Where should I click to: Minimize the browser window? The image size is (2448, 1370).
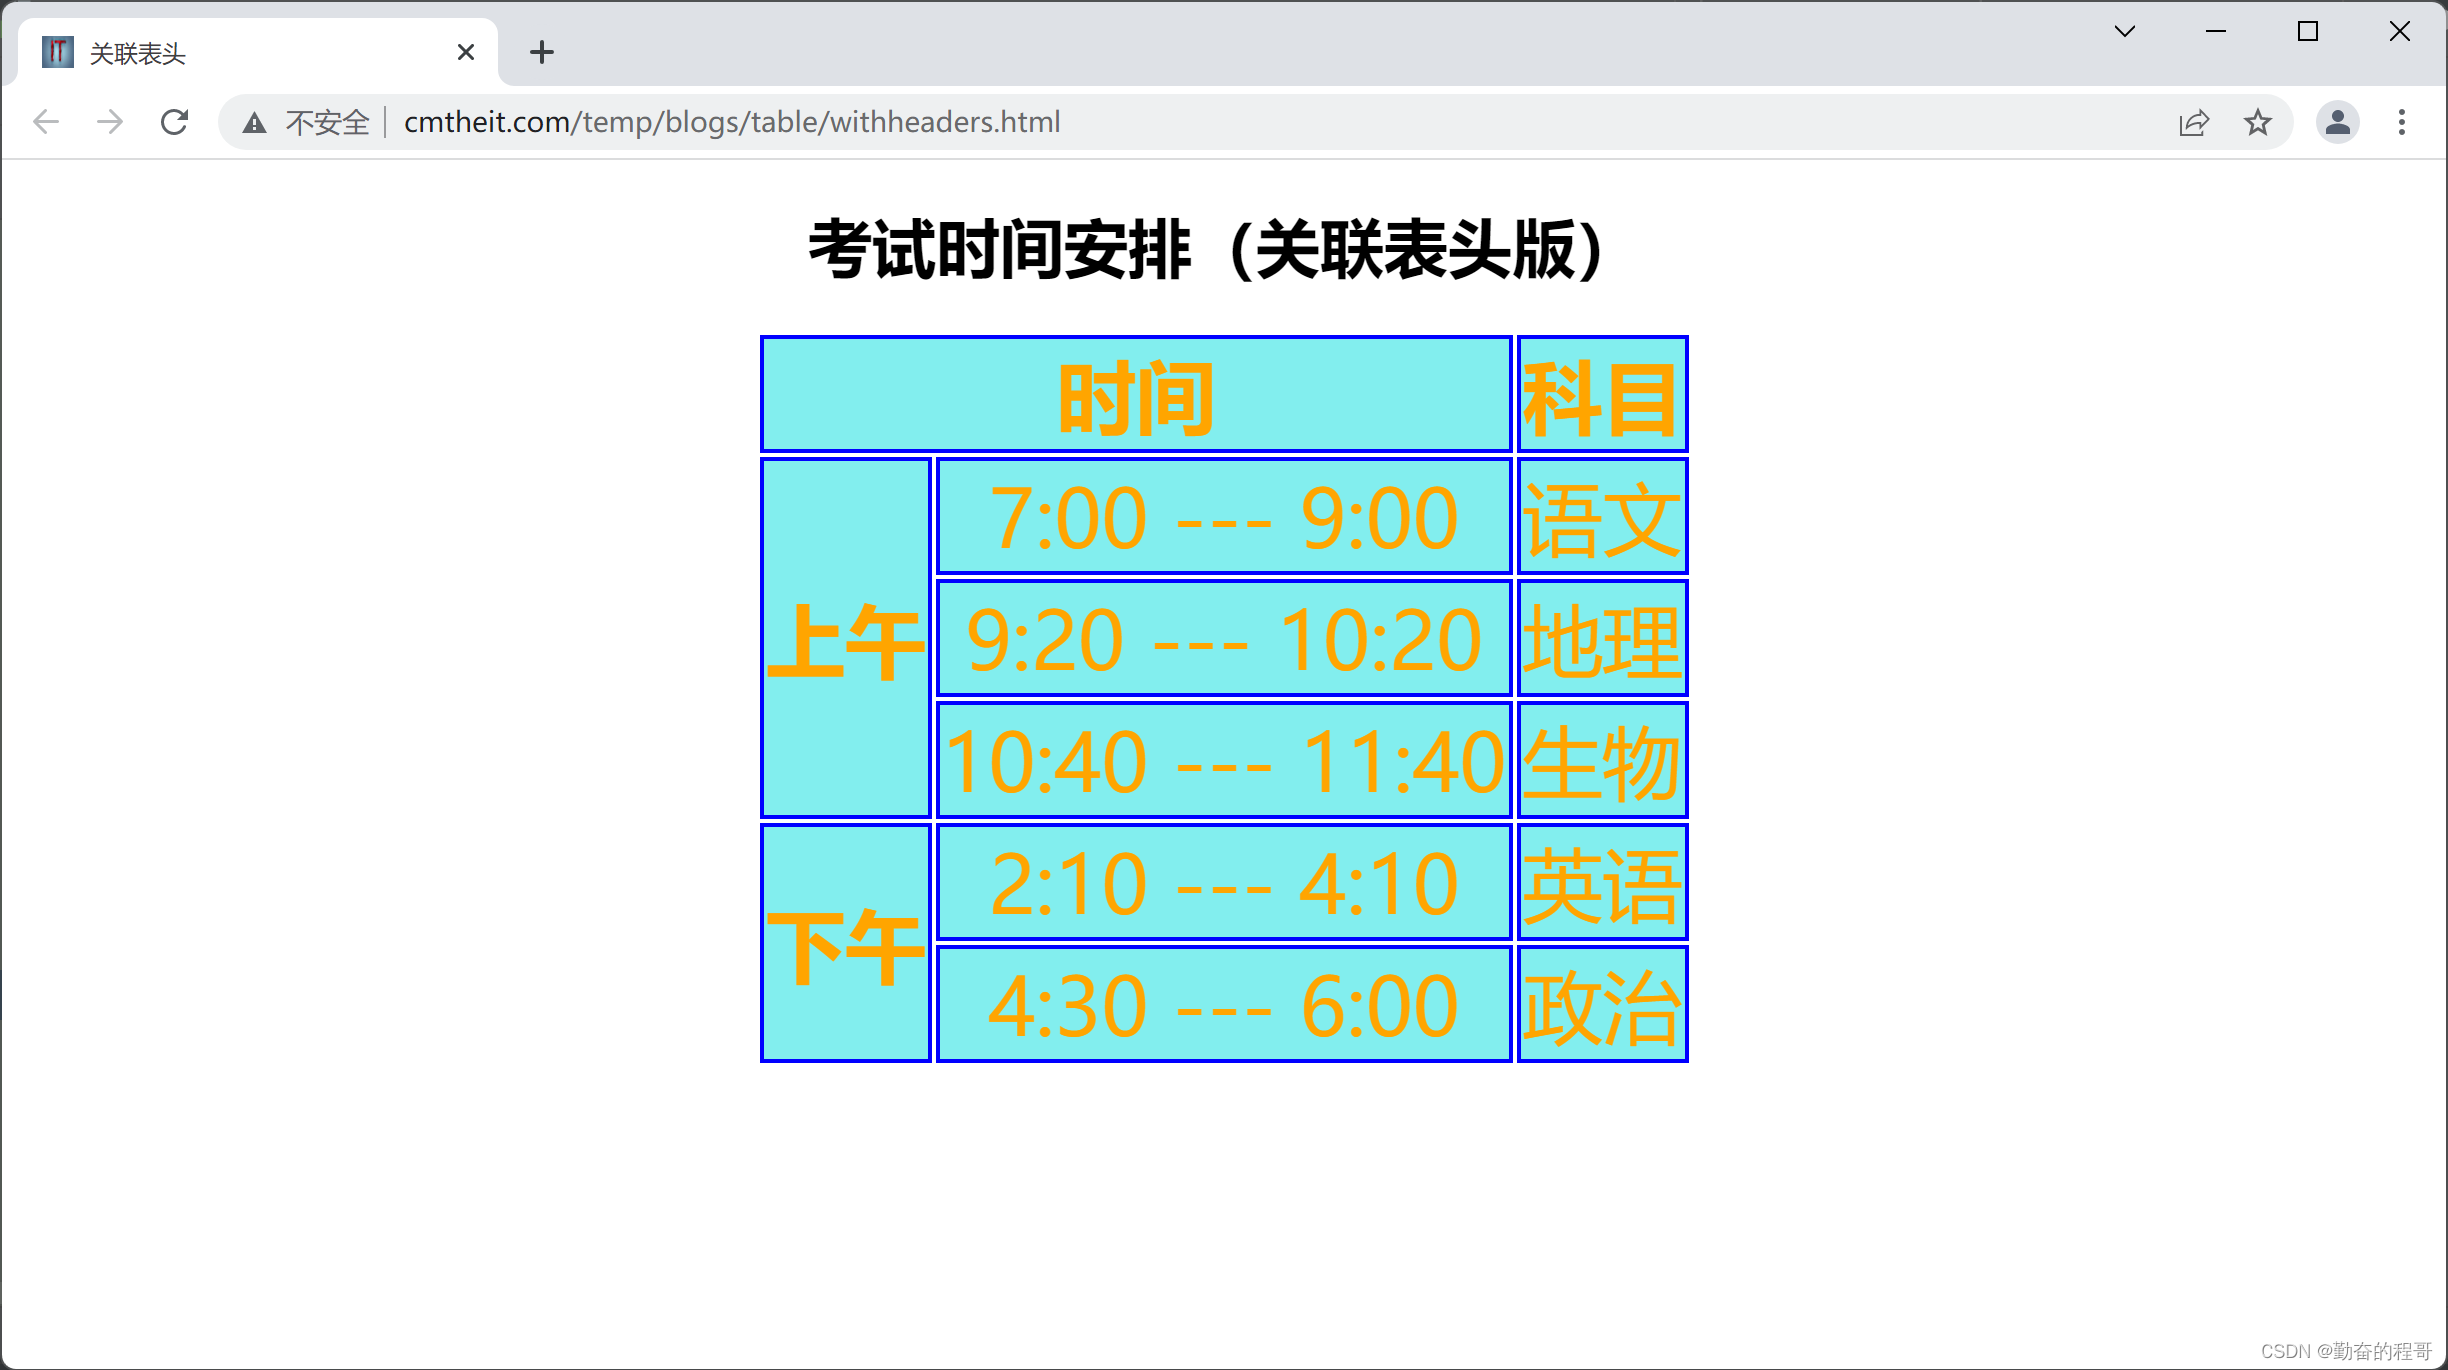pos(2216,31)
